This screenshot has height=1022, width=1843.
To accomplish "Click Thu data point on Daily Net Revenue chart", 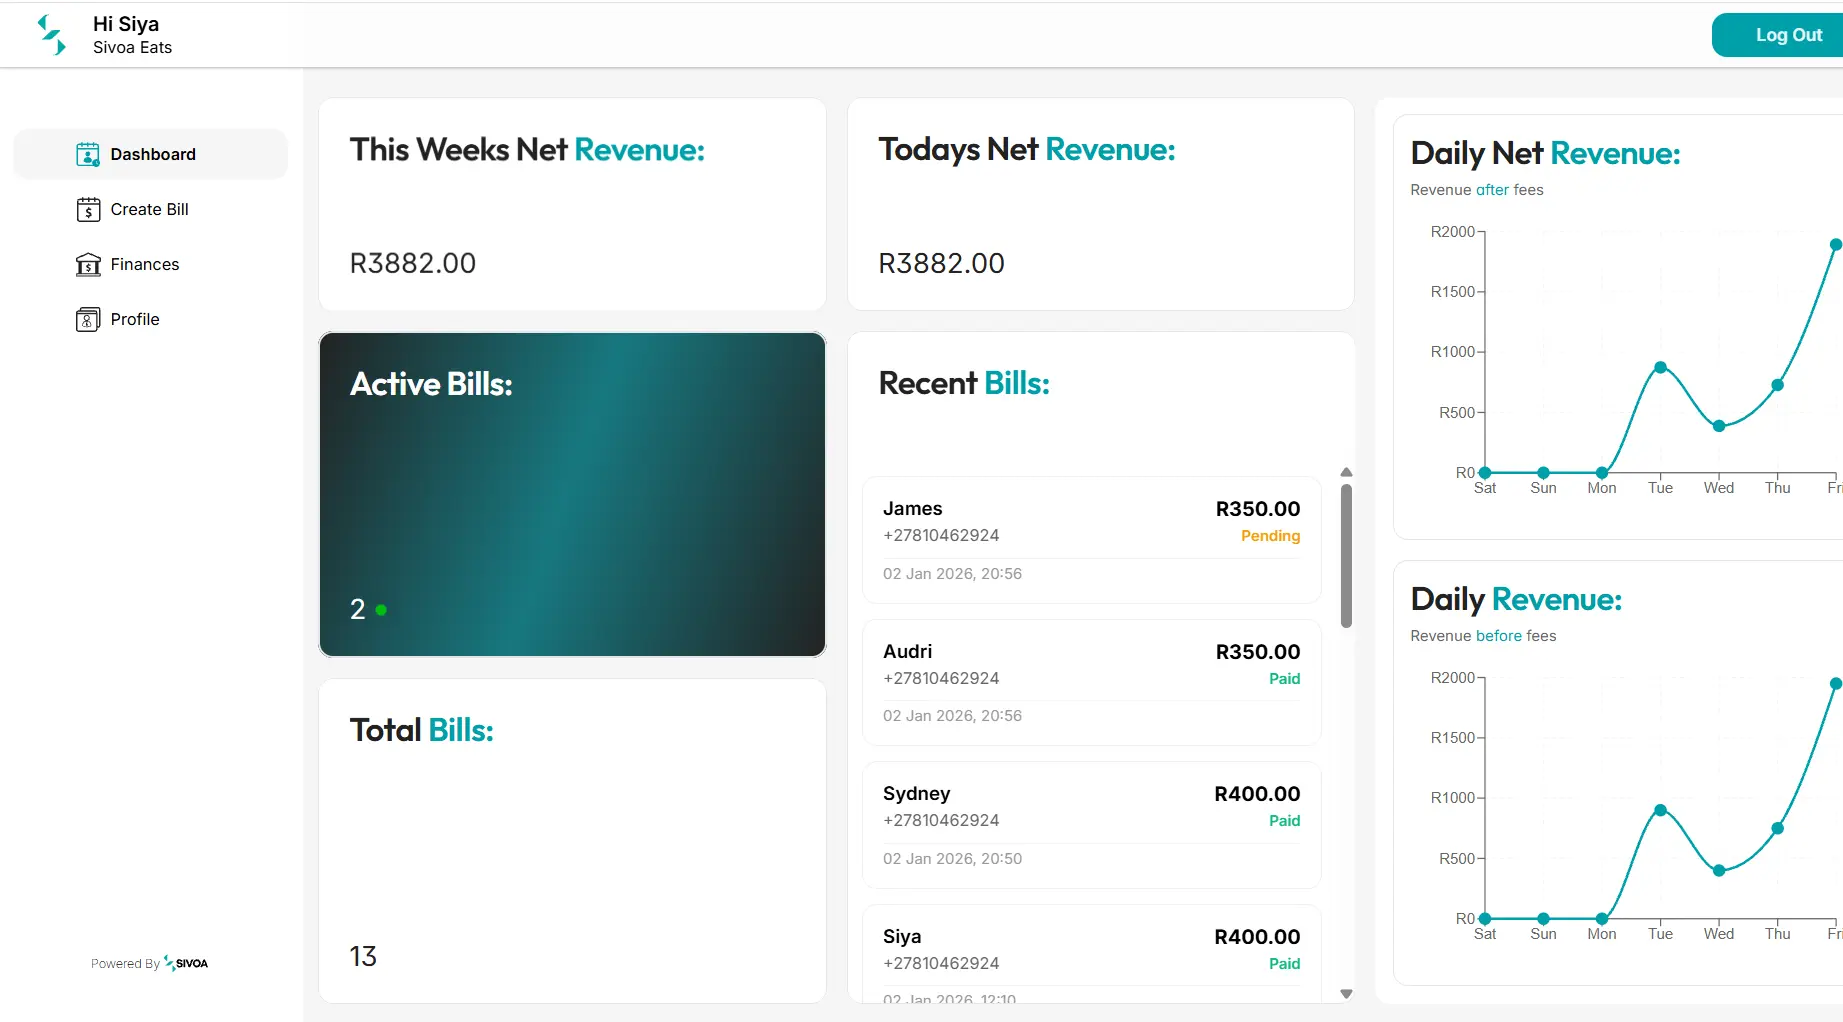I will pyautogui.click(x=1777, y=385).
